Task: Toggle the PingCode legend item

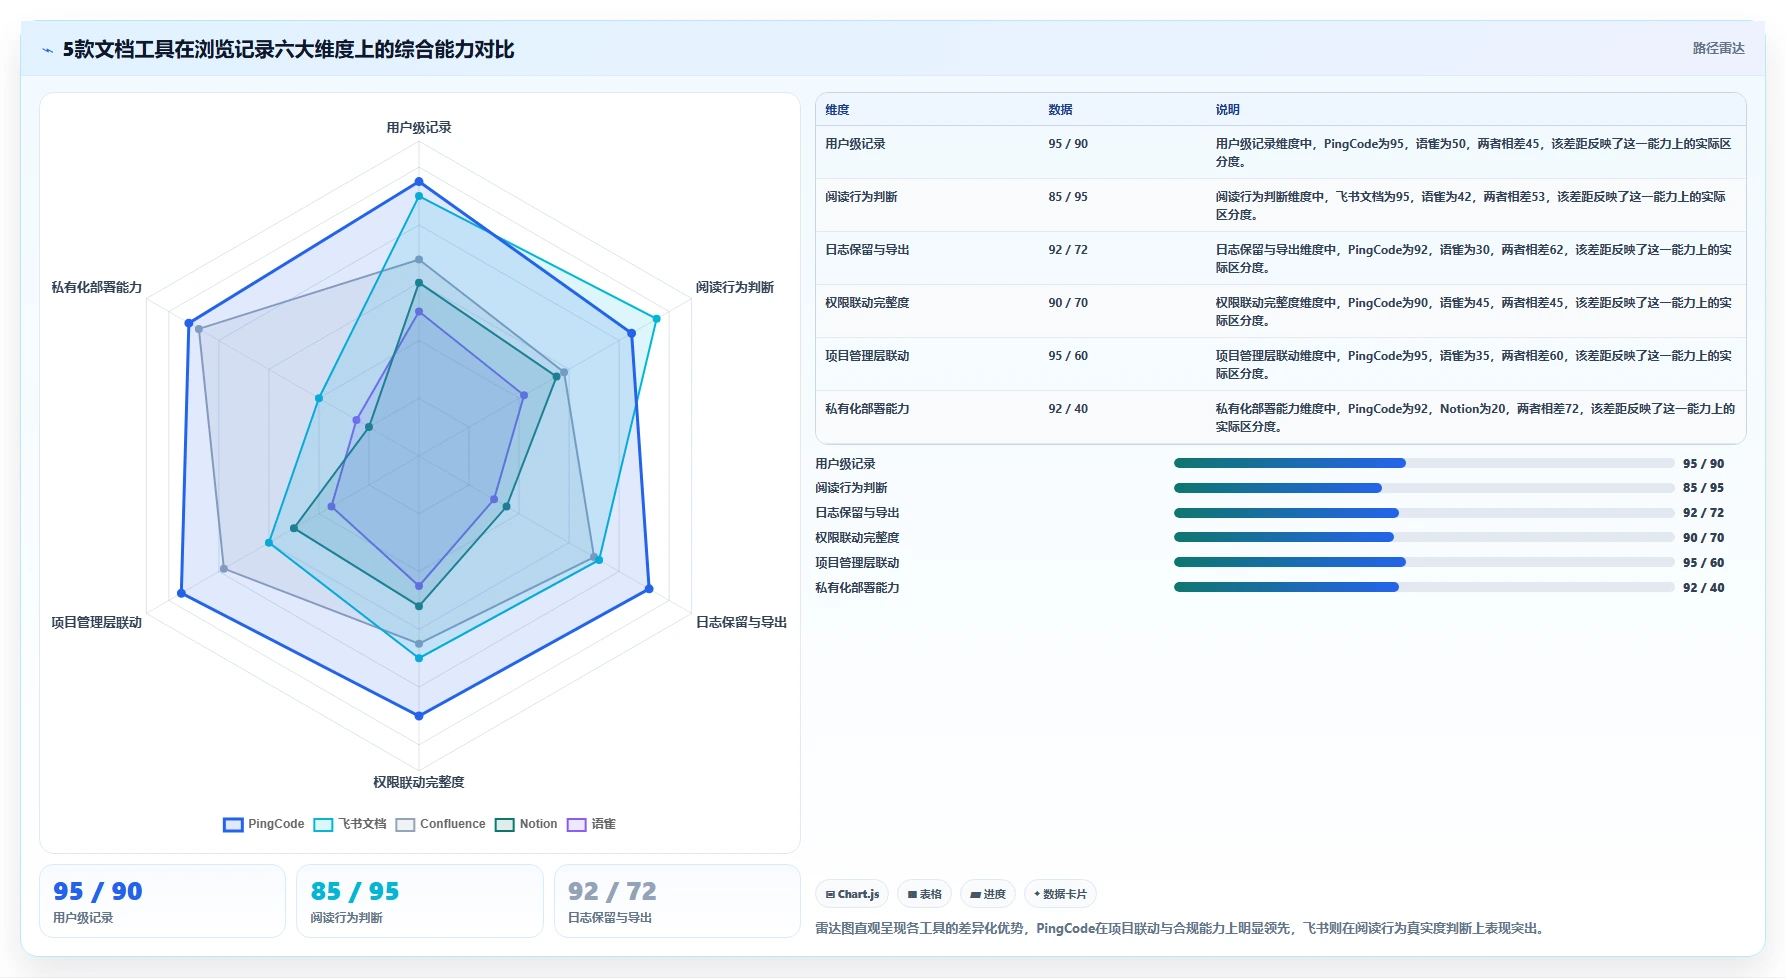Action: 264,824
